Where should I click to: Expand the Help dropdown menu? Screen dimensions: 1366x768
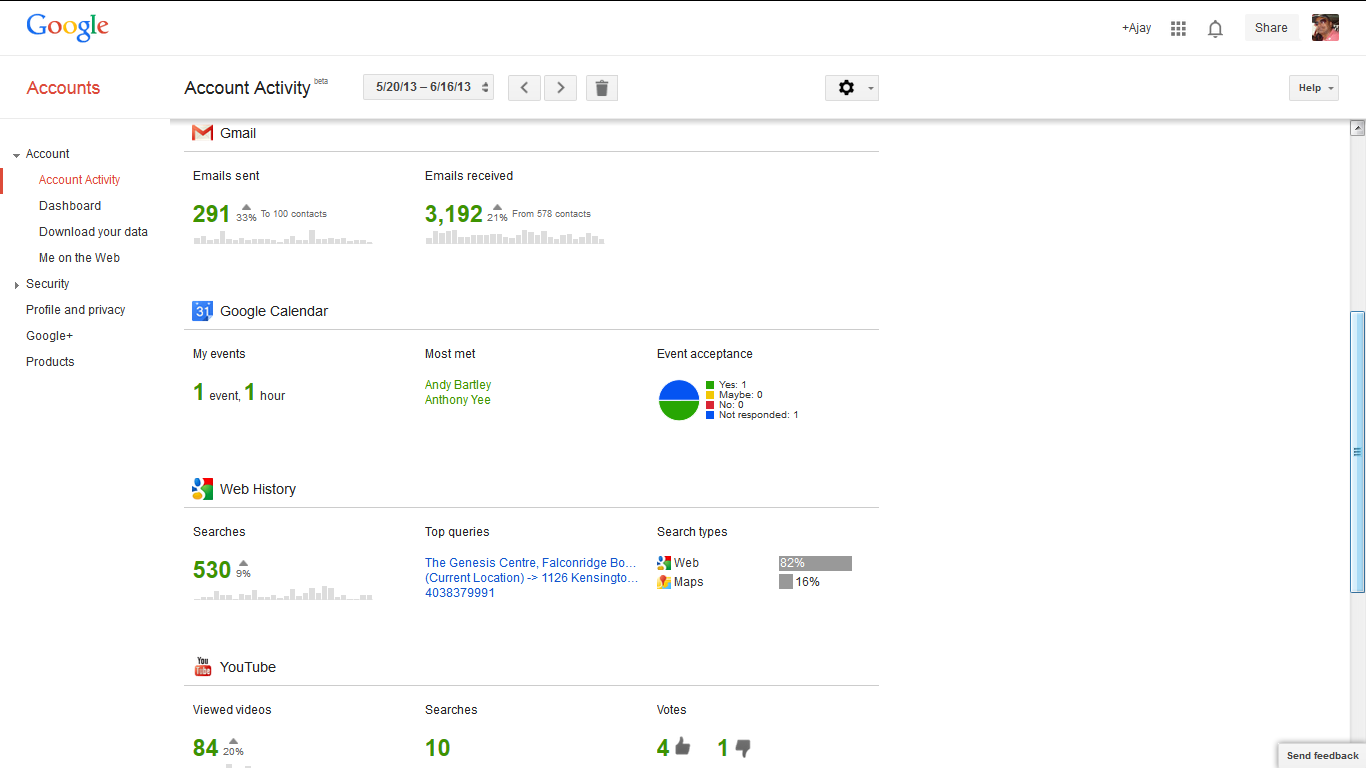1314,88
